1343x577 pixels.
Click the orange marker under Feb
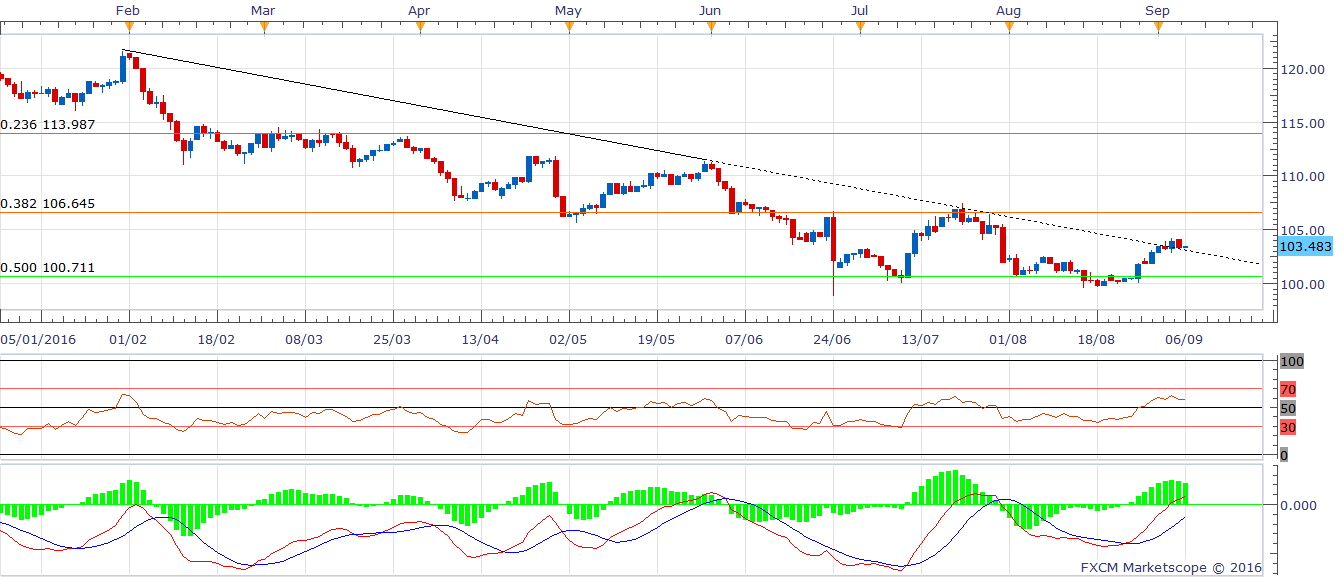pyautogui.click(x=128, y=28)
